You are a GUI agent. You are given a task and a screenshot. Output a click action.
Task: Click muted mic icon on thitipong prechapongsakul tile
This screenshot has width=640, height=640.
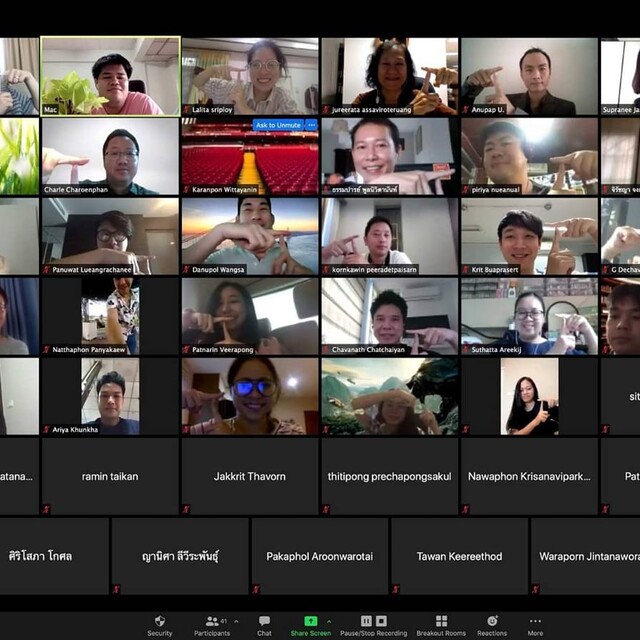click(x=326, y=509)
